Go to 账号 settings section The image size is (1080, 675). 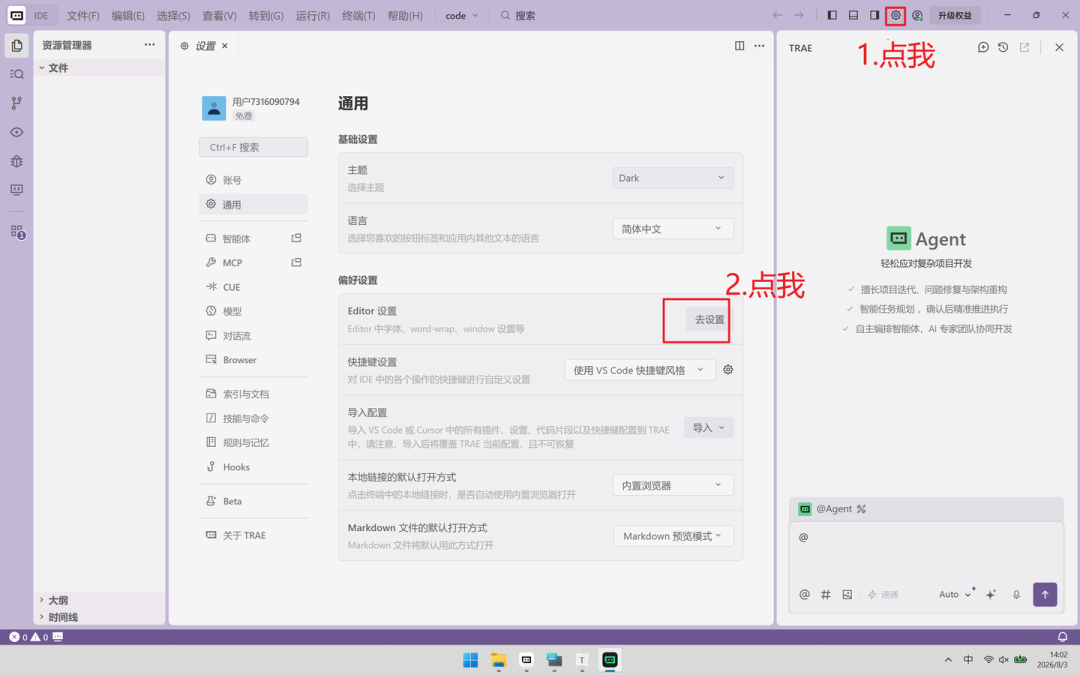[x=253, y=180]
